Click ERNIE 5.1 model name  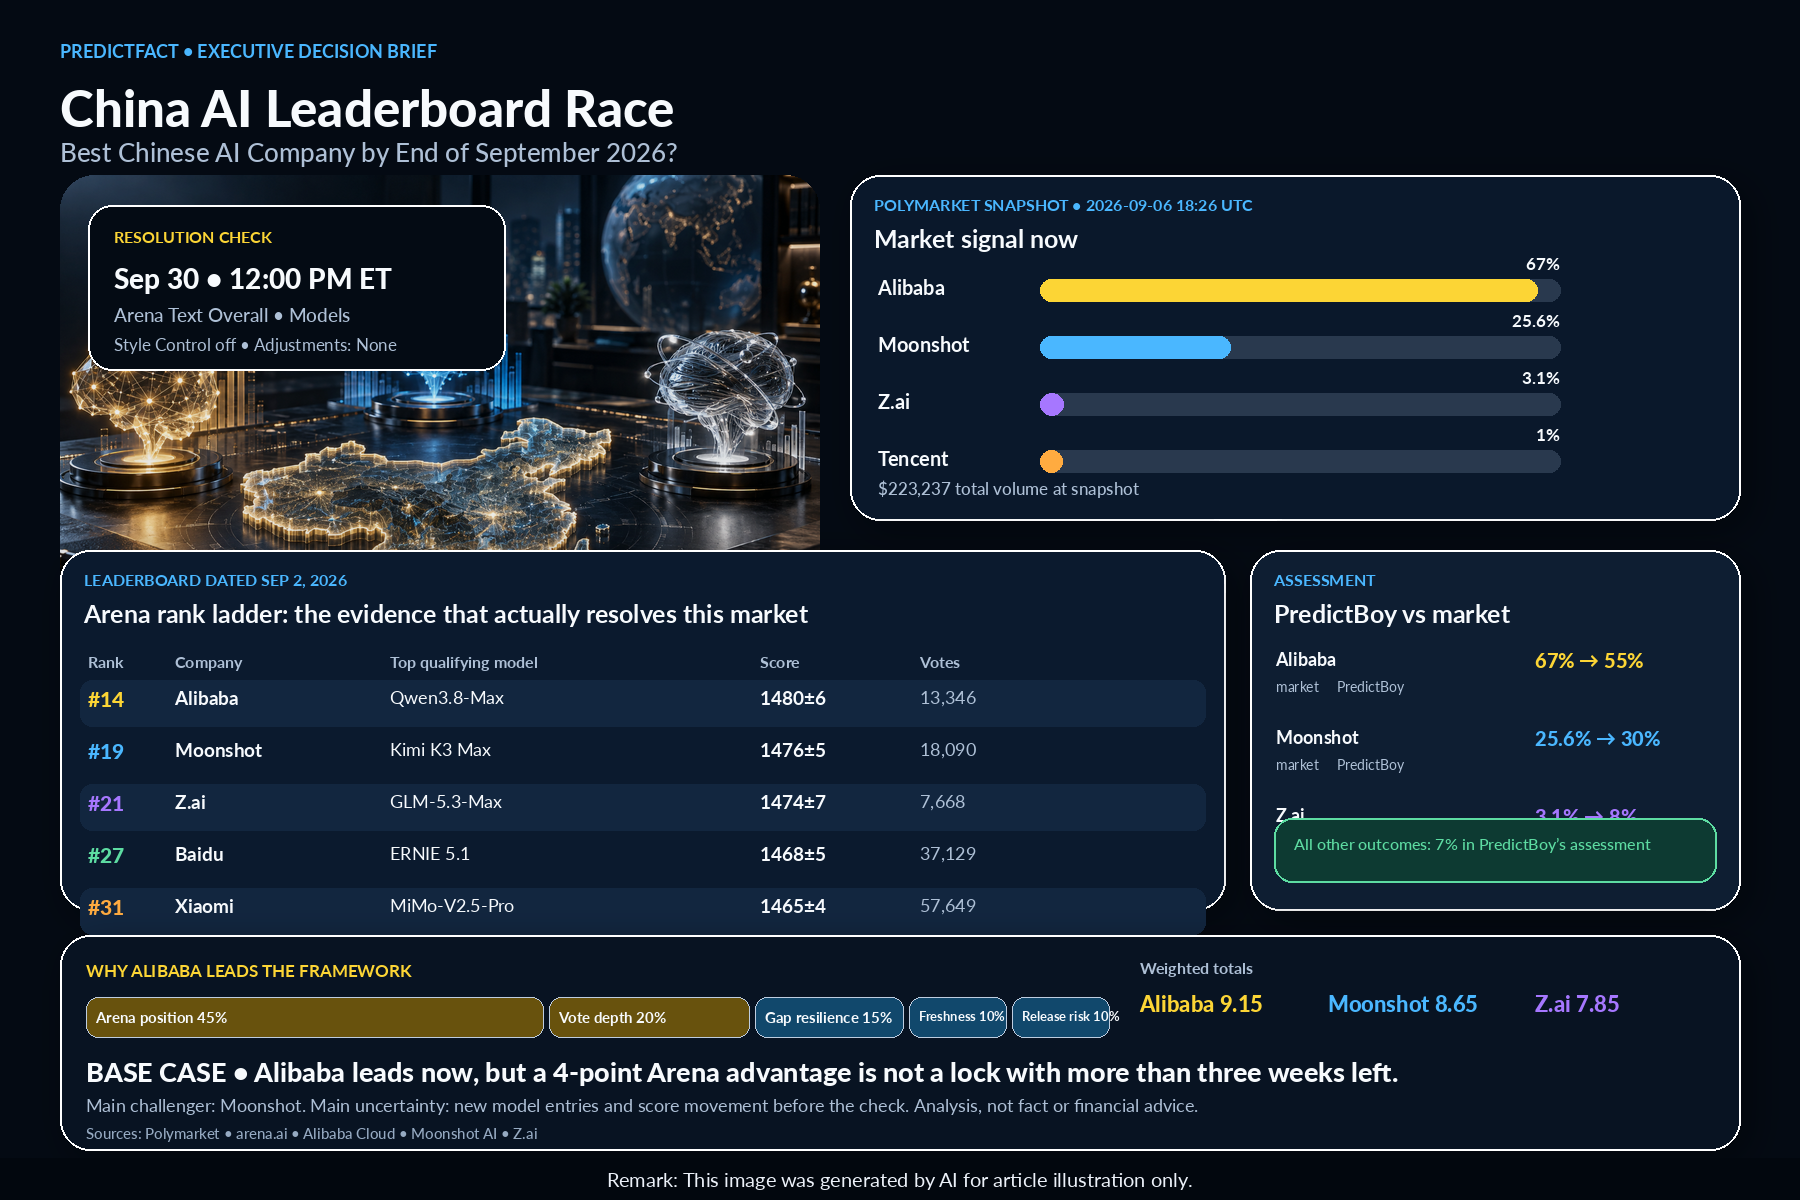click(x=430, y=854)
